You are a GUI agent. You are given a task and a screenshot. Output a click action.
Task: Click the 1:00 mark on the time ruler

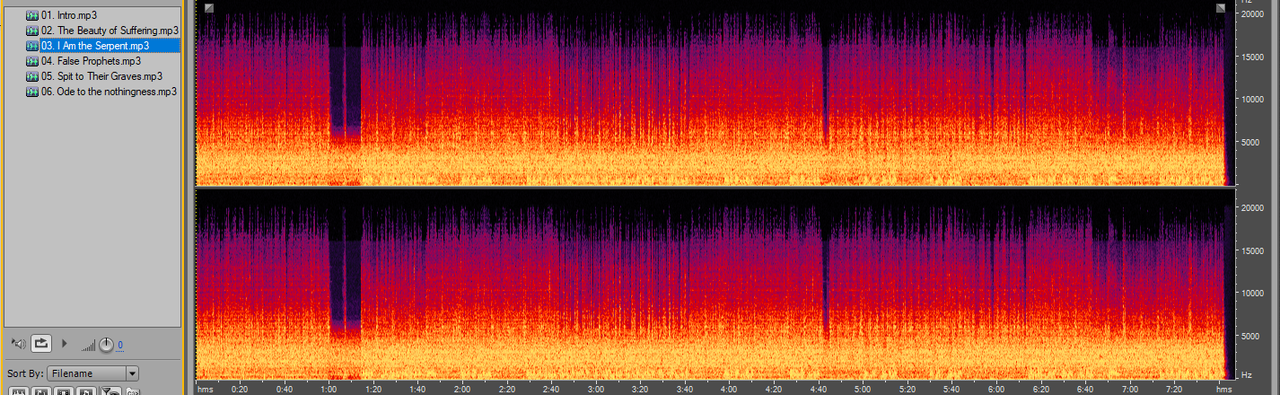click(x=329, y=389)
